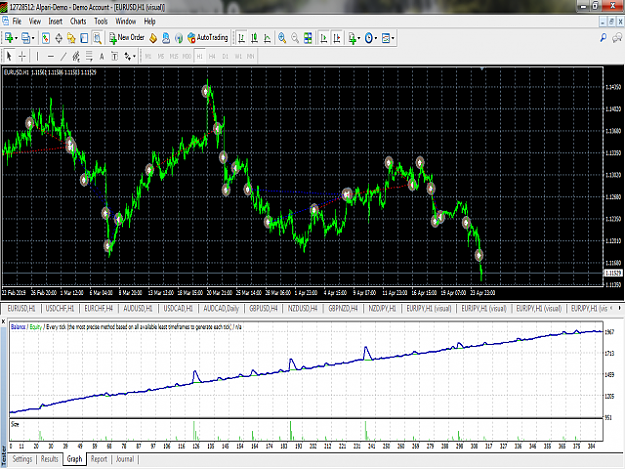Select the Vertical Line drawing tool

(37, 57)
